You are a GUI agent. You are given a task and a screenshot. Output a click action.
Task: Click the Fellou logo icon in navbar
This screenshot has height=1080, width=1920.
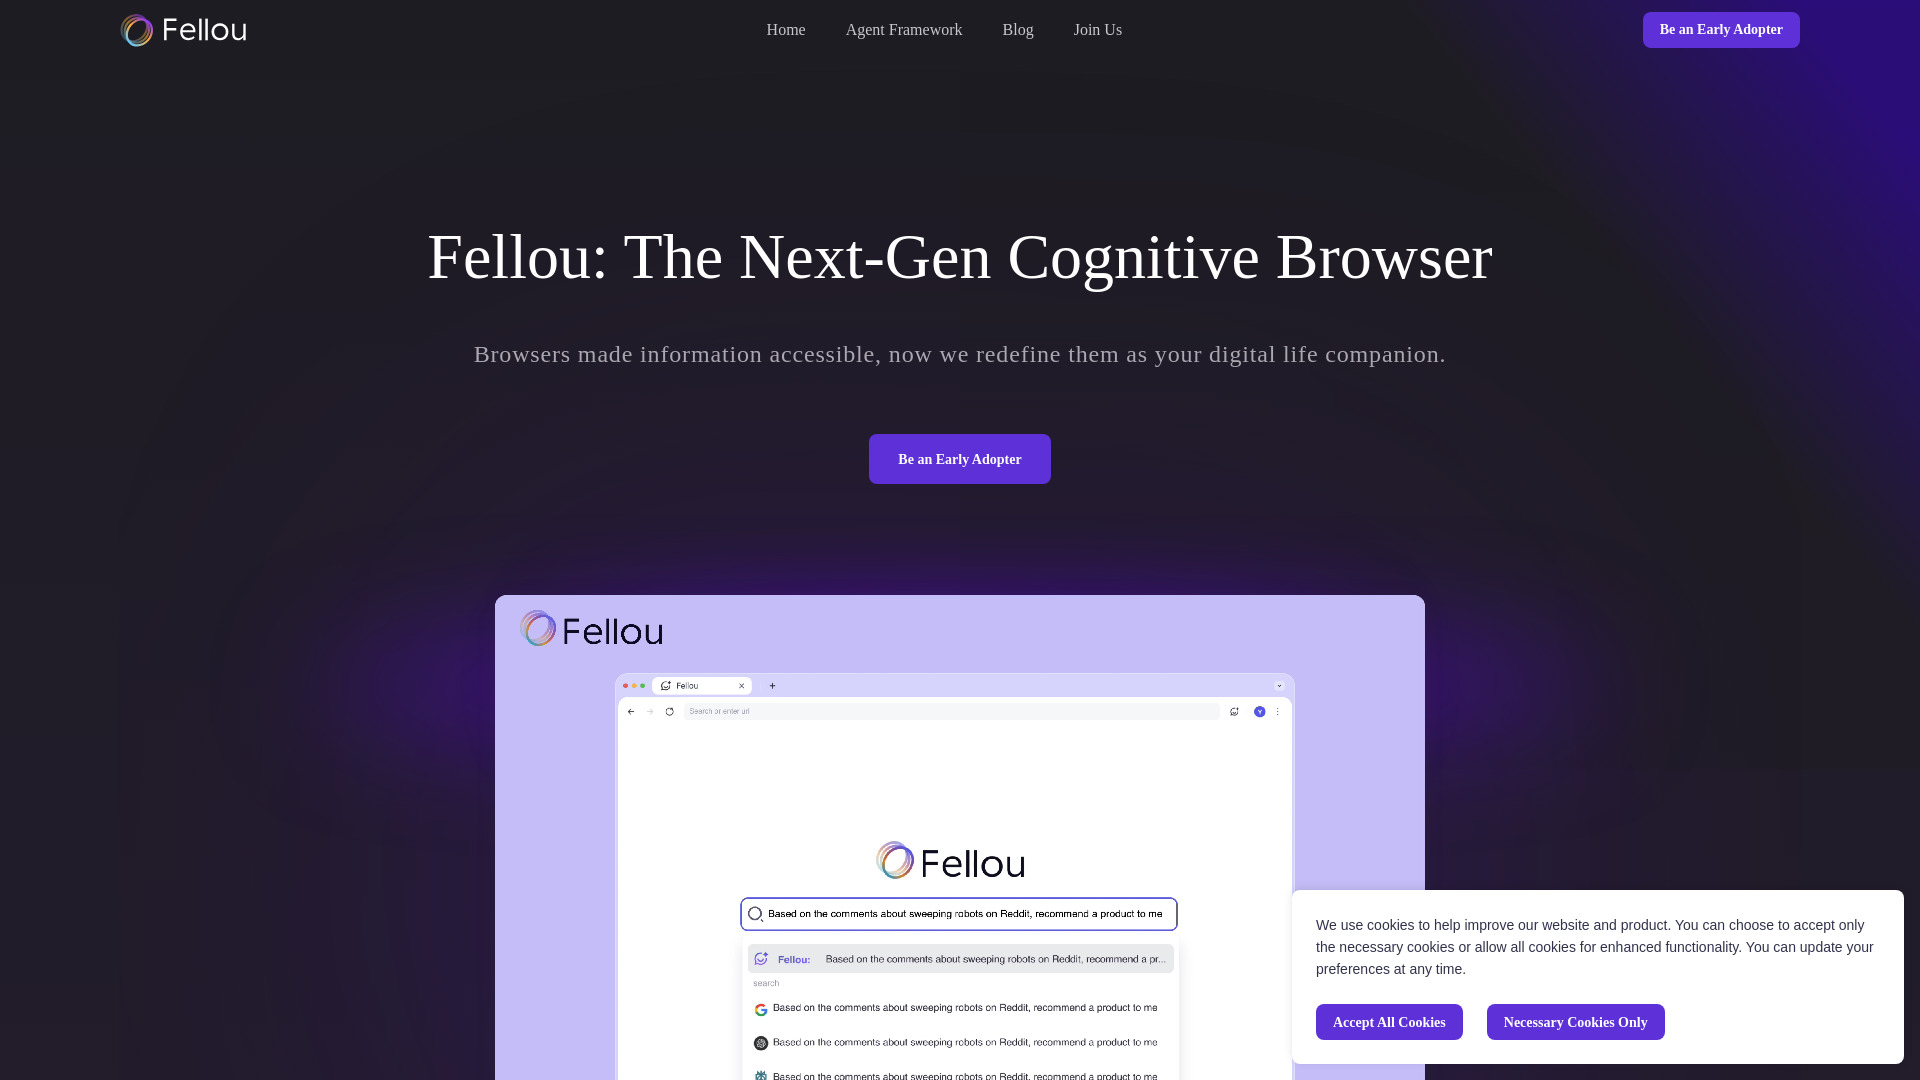[x=136, y=29]
